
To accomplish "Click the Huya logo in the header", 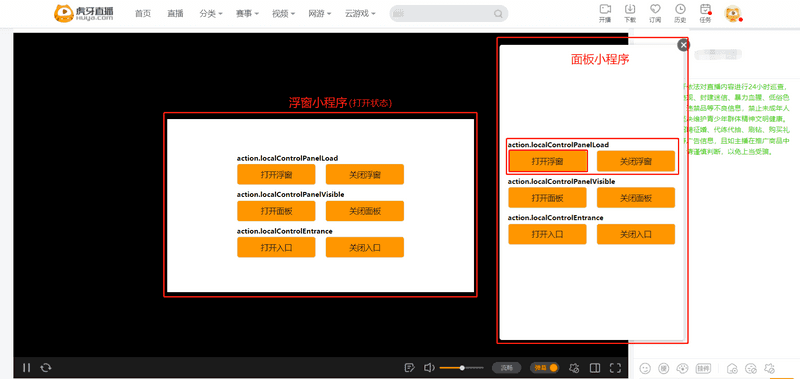I will click(x=83, y=13).
